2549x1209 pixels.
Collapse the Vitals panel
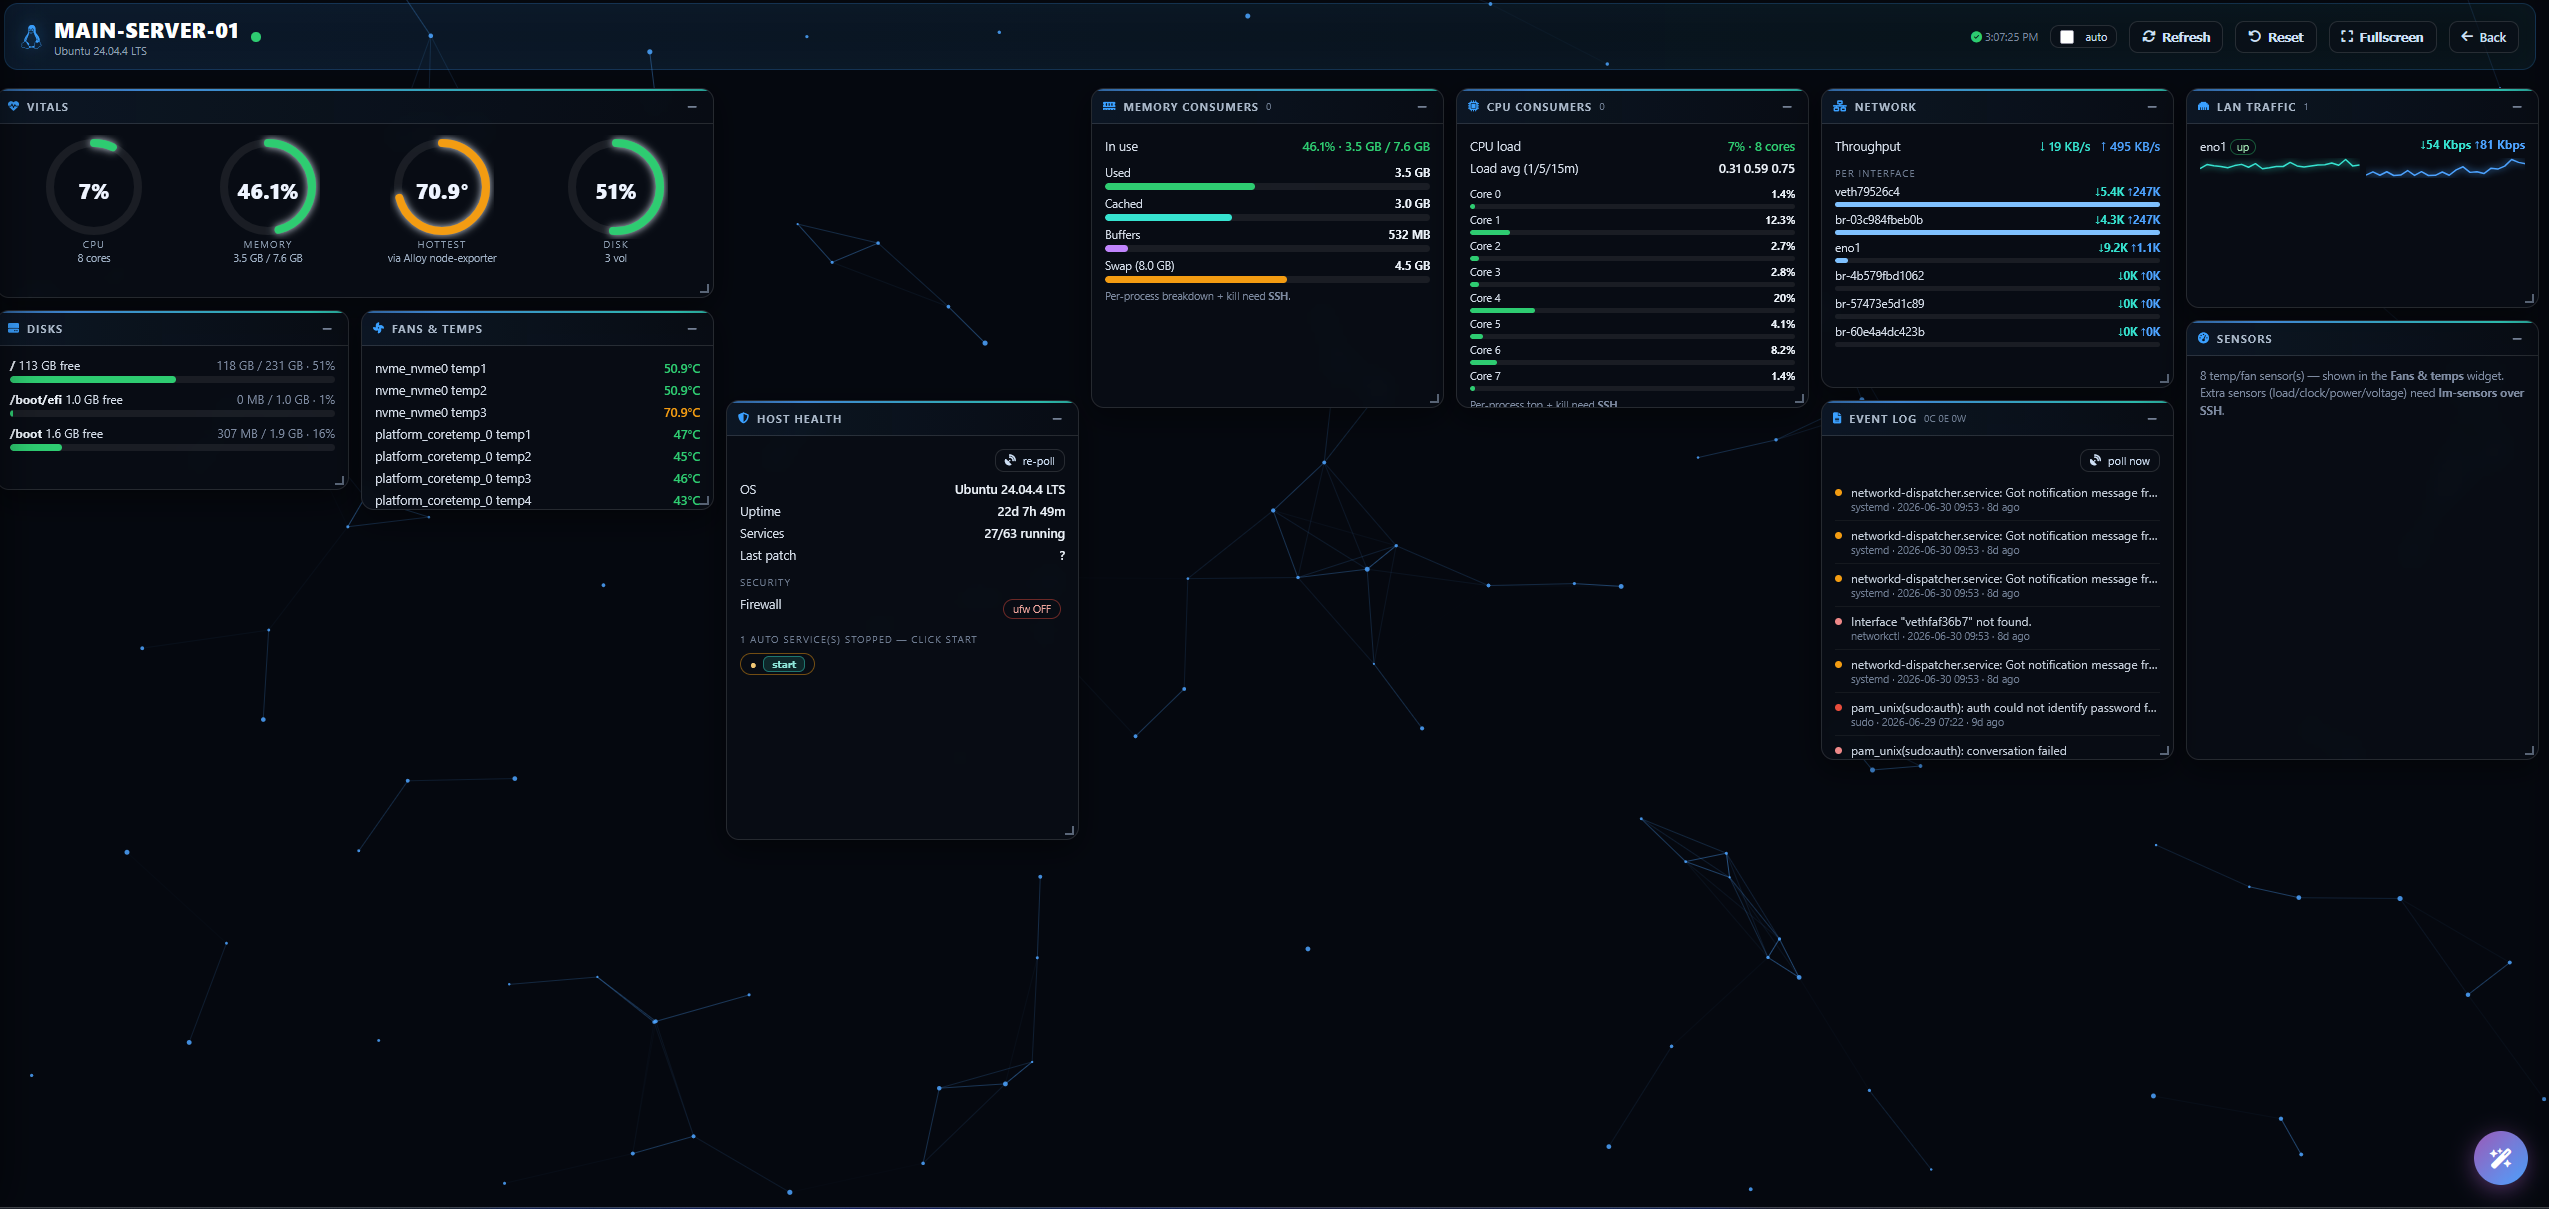tap(692, 107)
